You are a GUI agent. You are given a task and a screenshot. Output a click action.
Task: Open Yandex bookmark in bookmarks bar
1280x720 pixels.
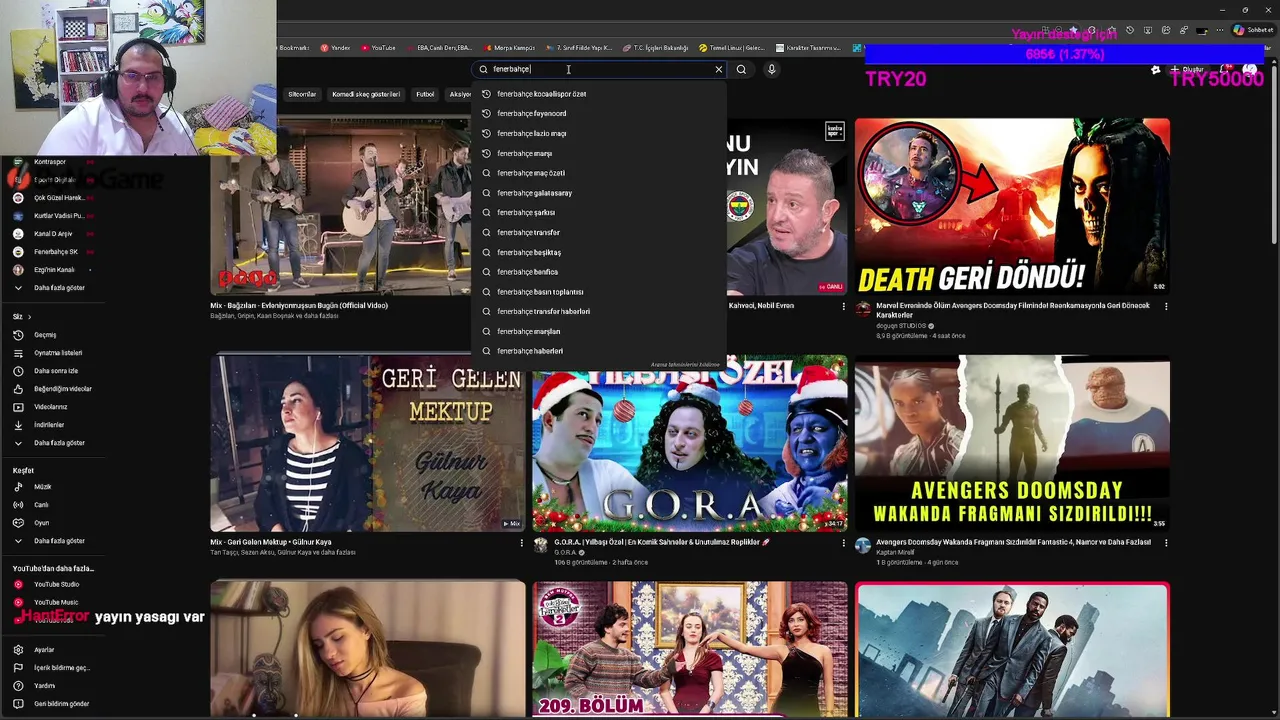335,48
